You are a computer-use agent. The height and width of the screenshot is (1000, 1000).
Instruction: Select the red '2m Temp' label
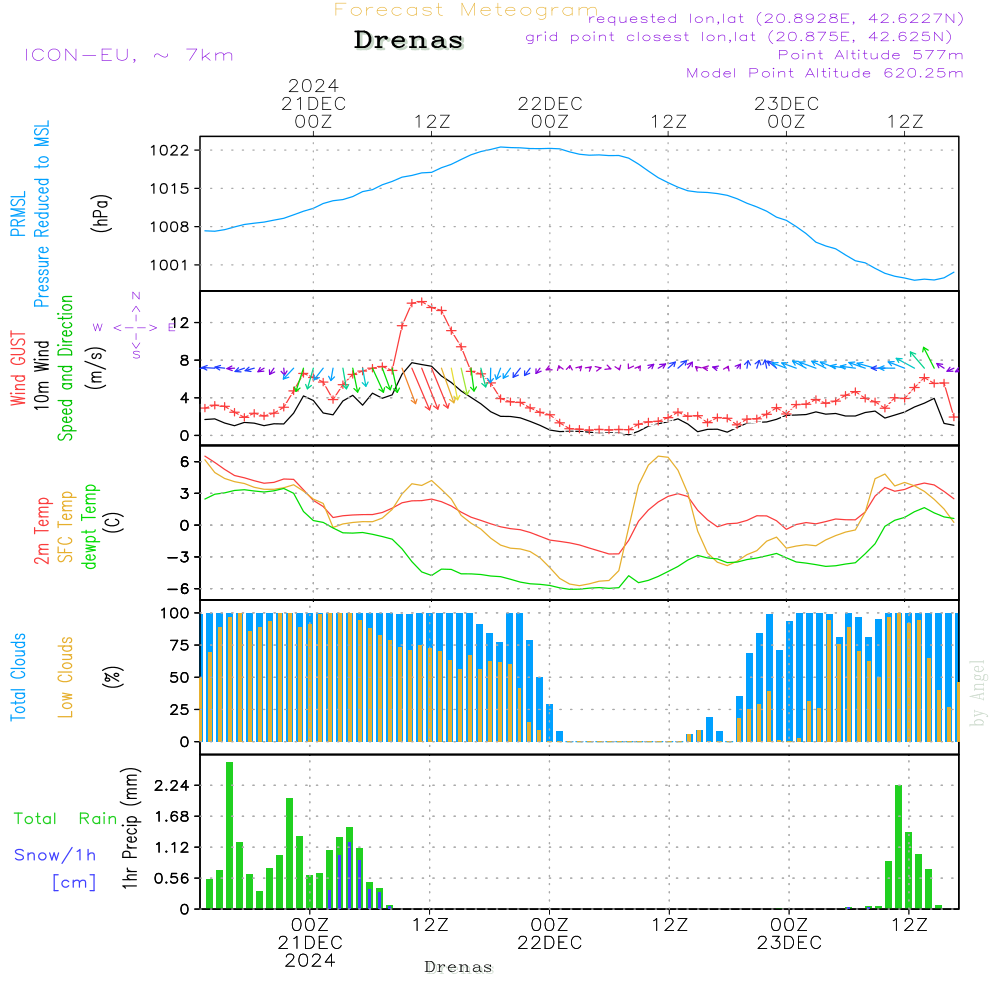pos(42,531)
